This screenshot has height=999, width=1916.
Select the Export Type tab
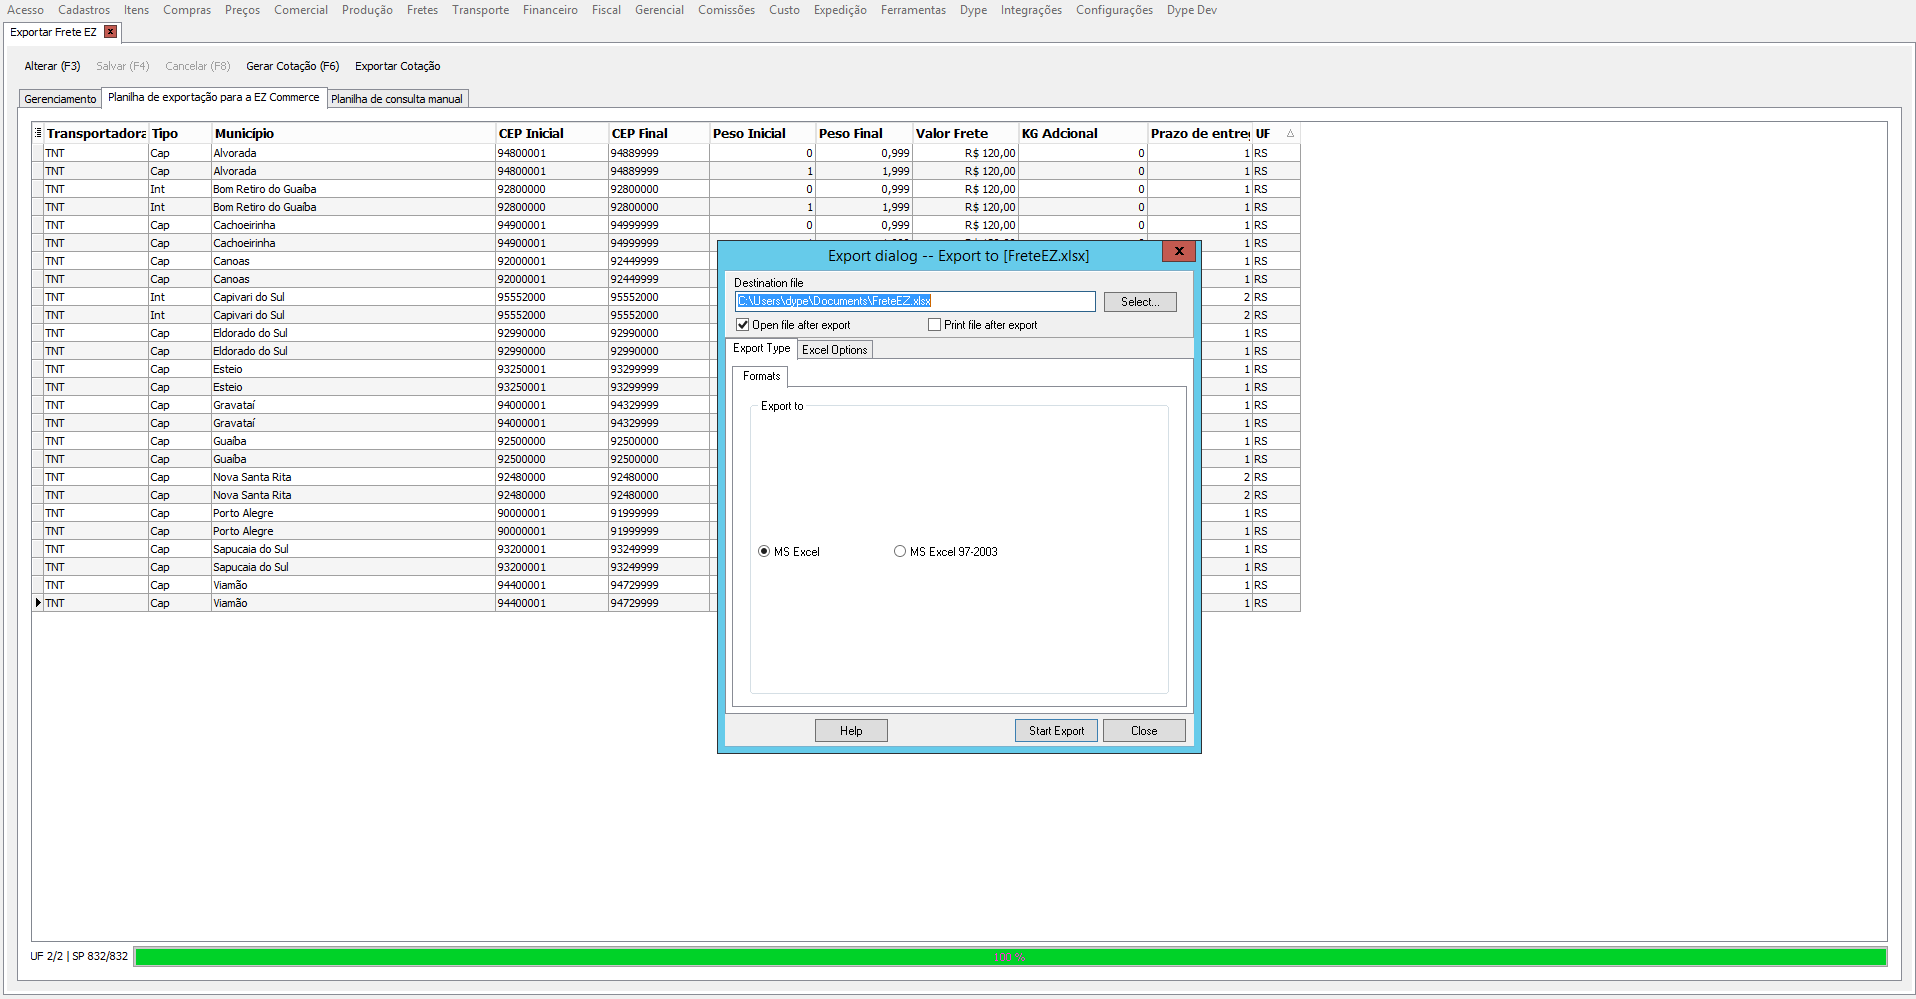[x=761, y=348]
